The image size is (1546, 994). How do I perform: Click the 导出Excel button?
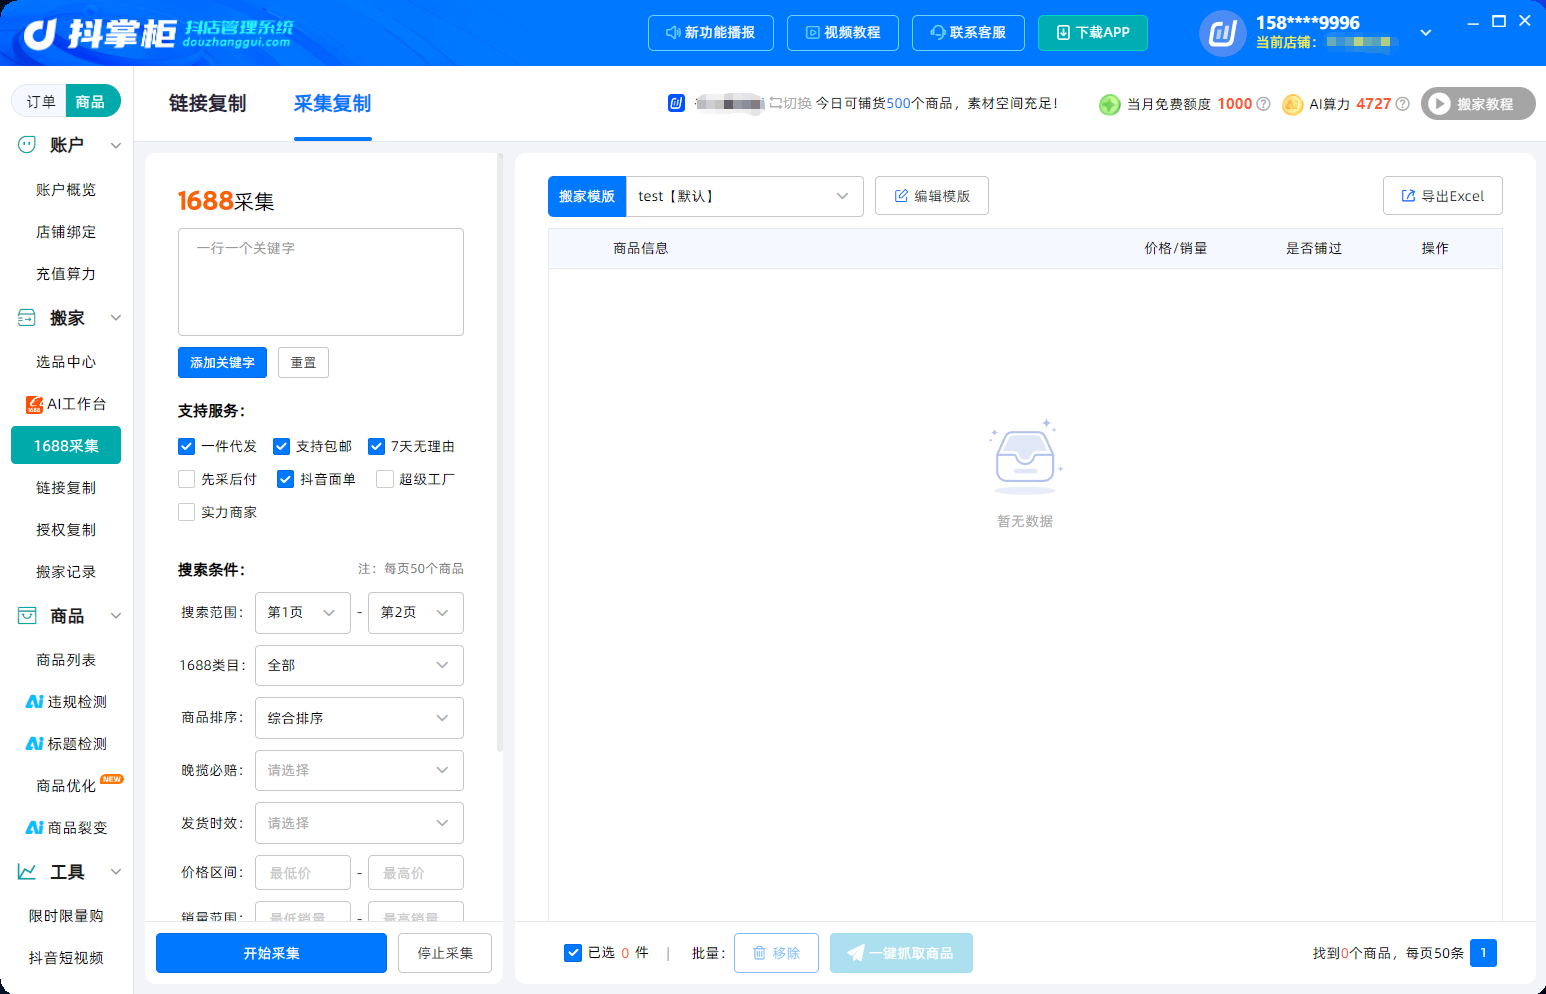click(x=1442, y=196)
